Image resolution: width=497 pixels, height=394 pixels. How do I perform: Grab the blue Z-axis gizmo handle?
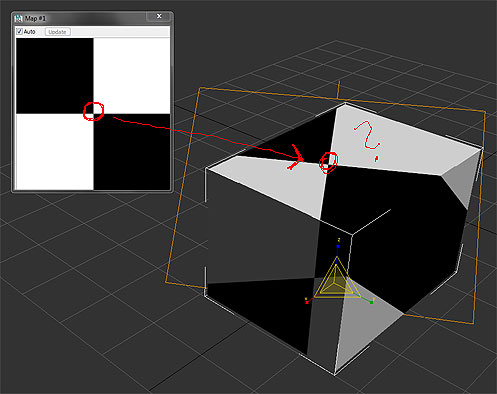338,246
